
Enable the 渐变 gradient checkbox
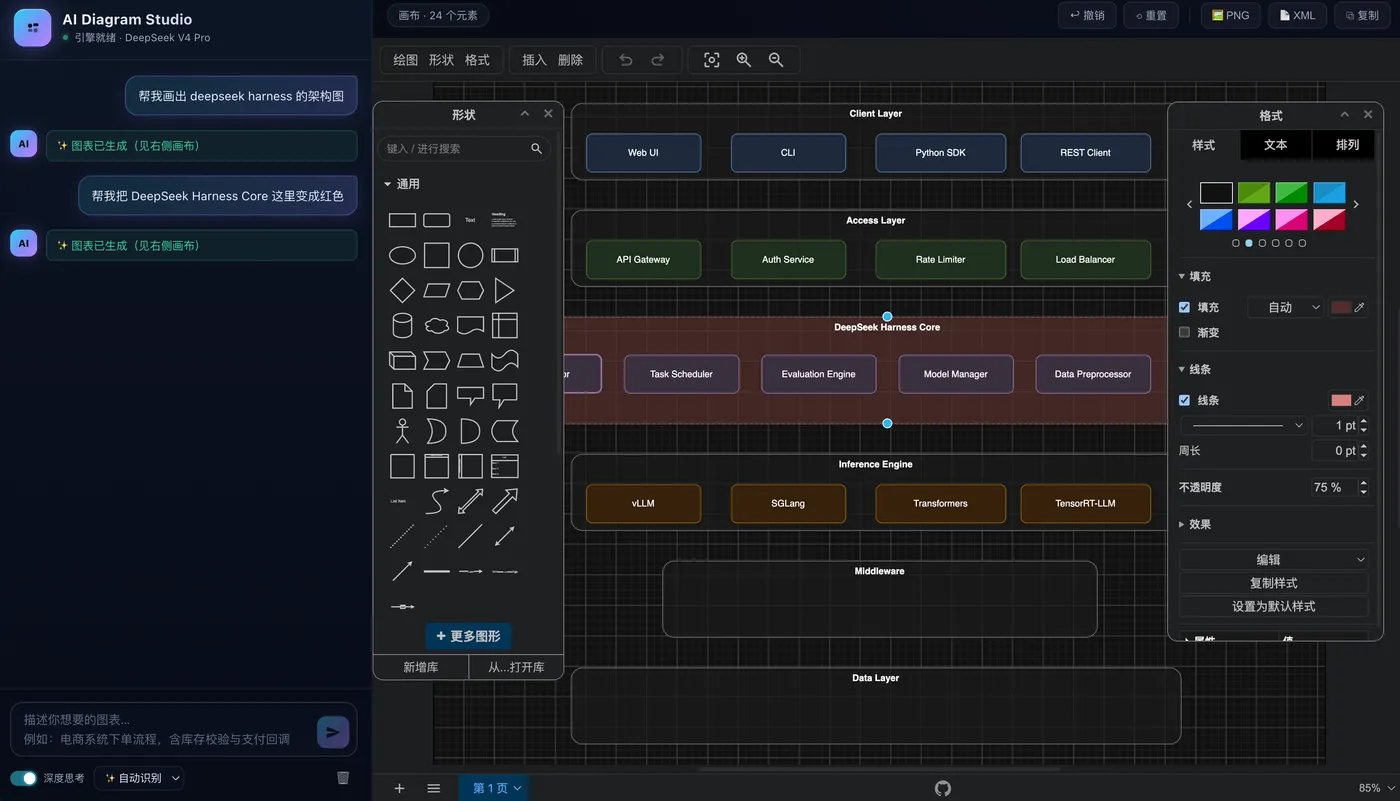(x=1185, y=332)
